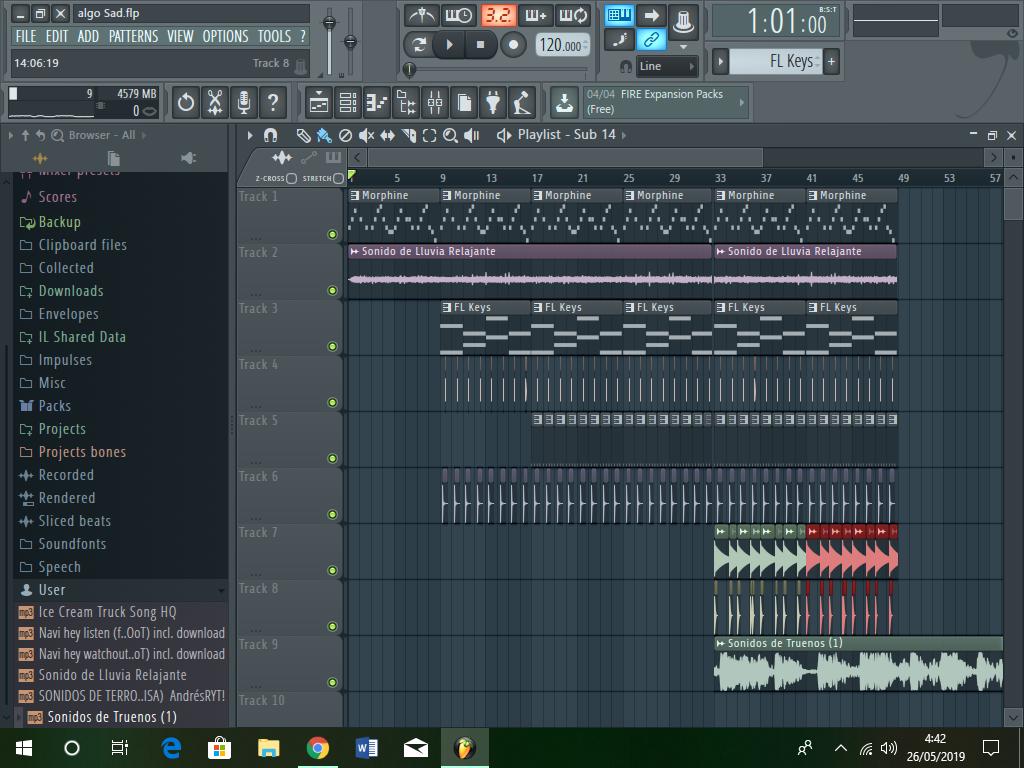Select Sonido de Lluvia Relajante in Browser
Screen dimensions: 1024x768
112,675
